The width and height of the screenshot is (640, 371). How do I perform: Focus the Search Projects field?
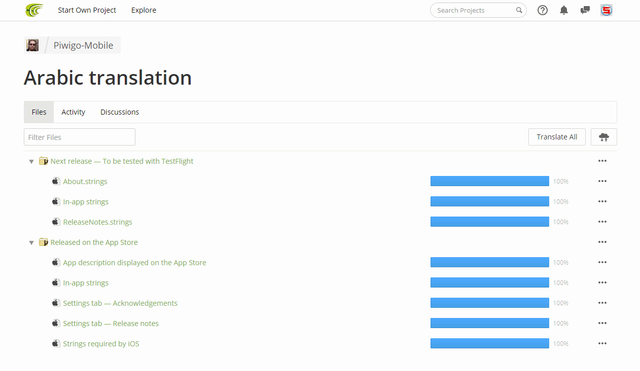point(478,10)
